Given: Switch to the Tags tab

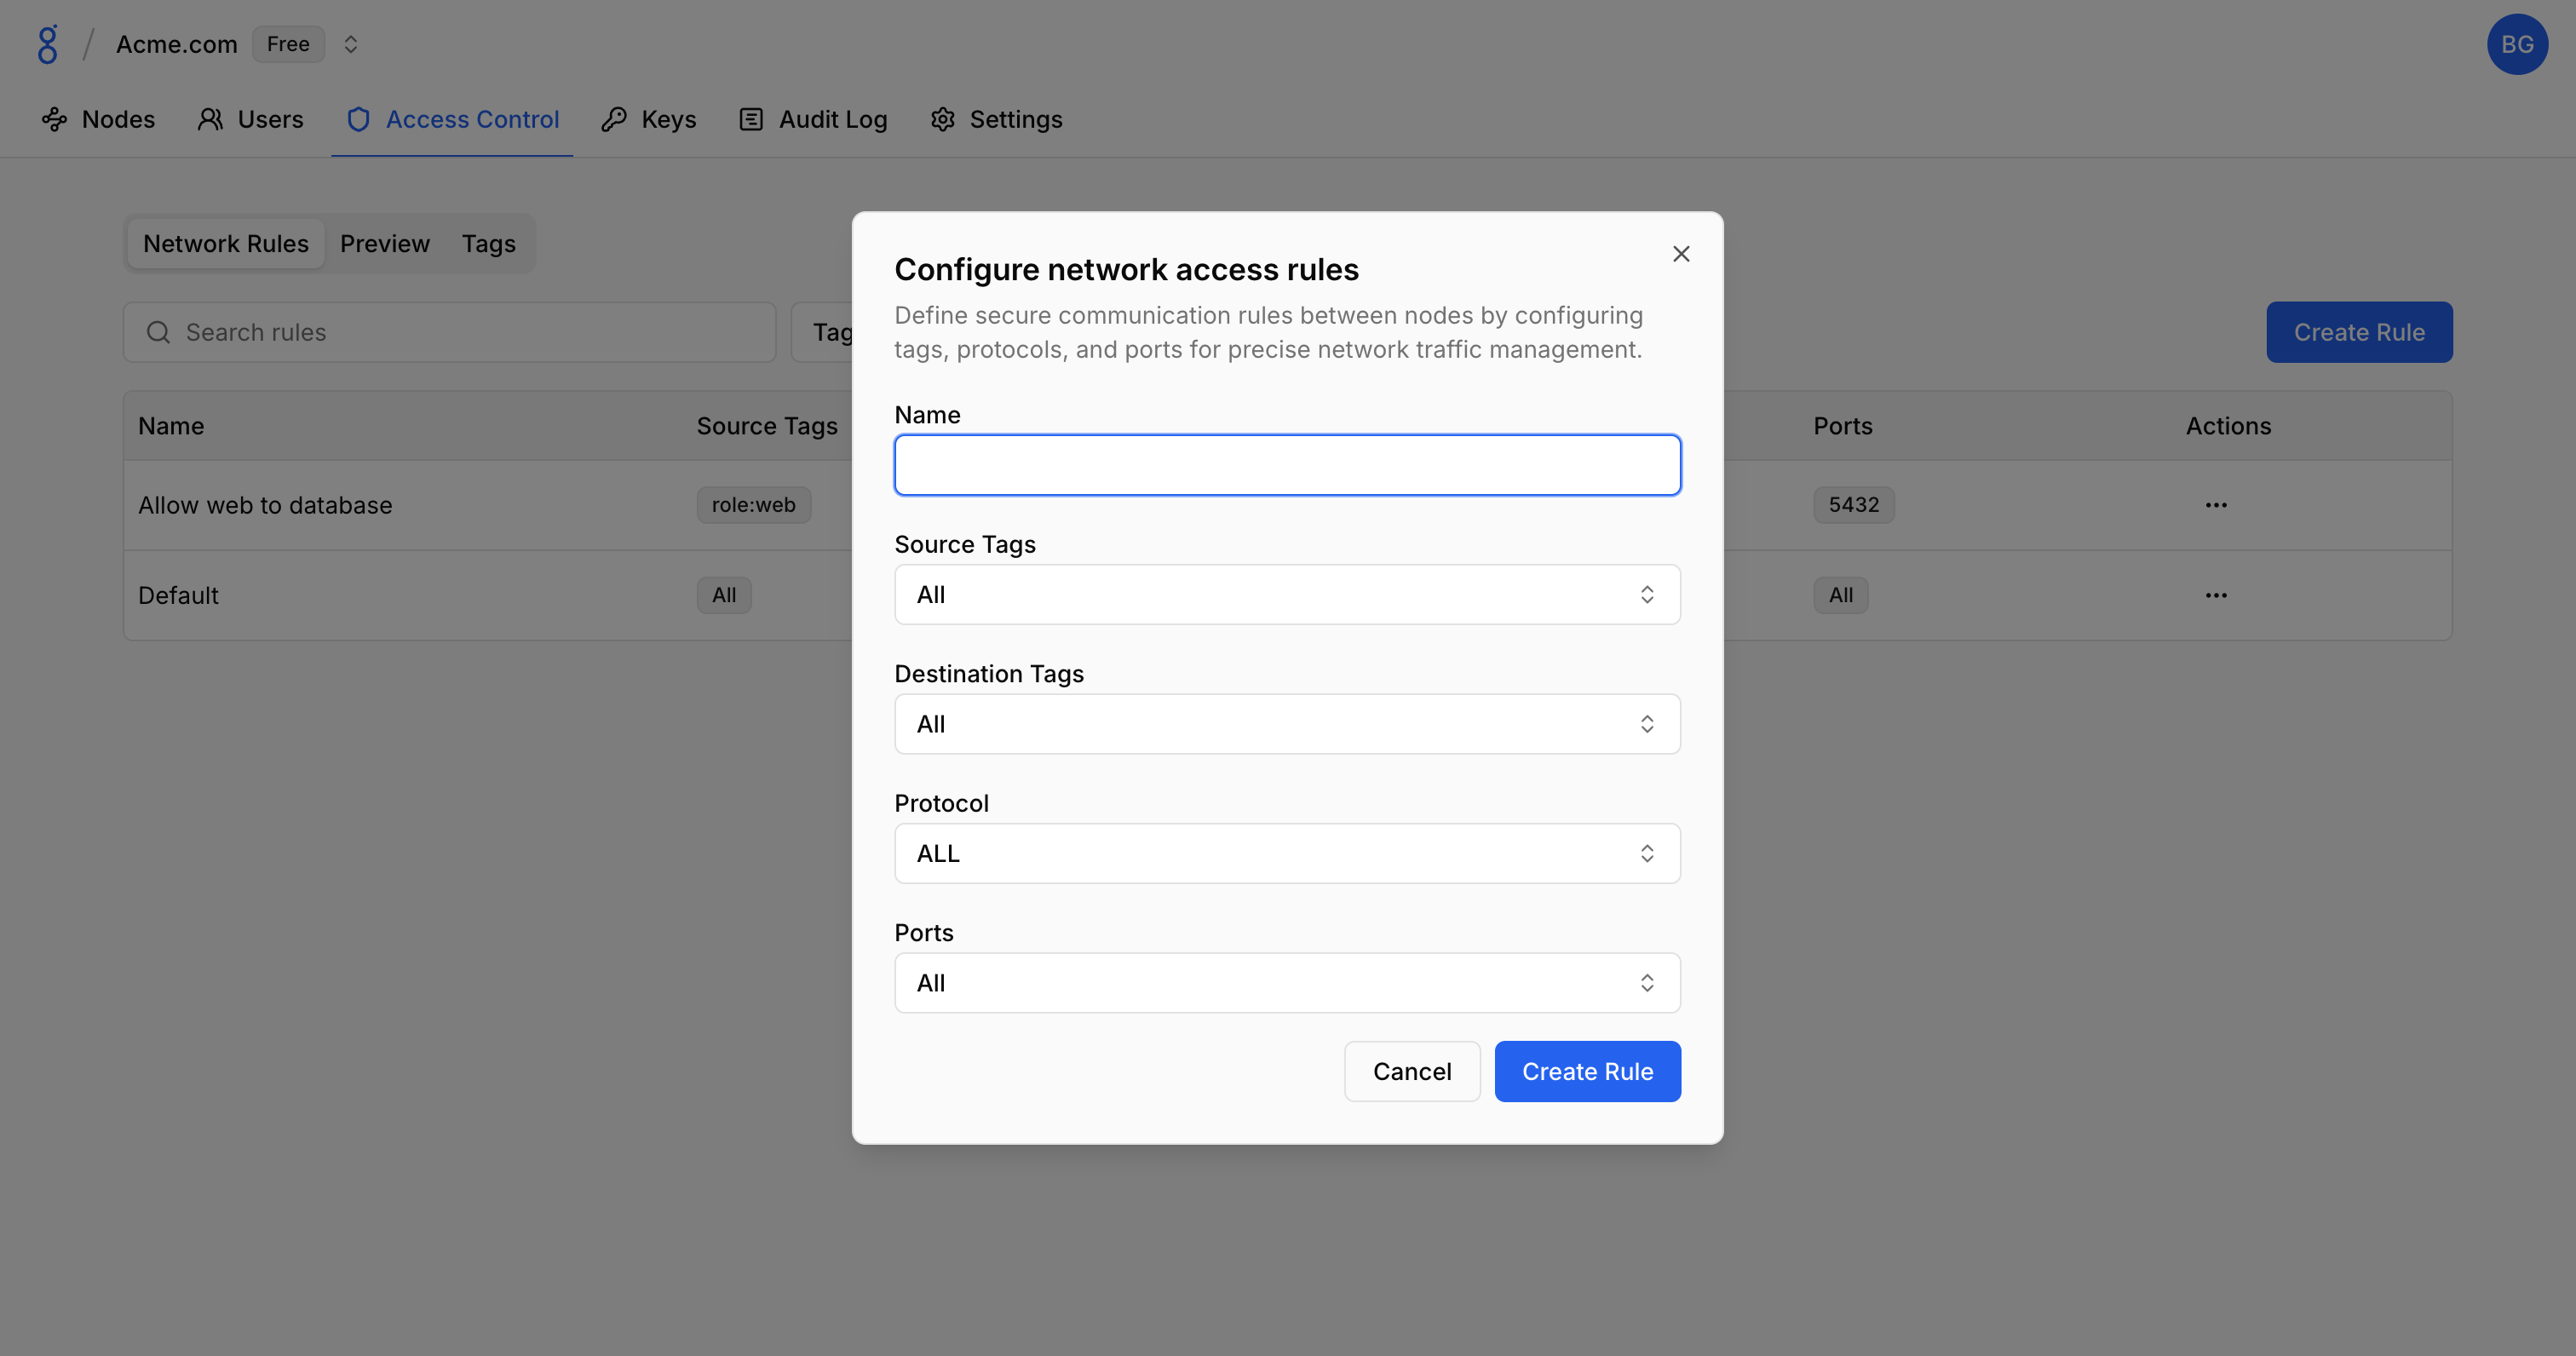Looking at the screenshot, I should pyautogui.click(x=488, y=244).
